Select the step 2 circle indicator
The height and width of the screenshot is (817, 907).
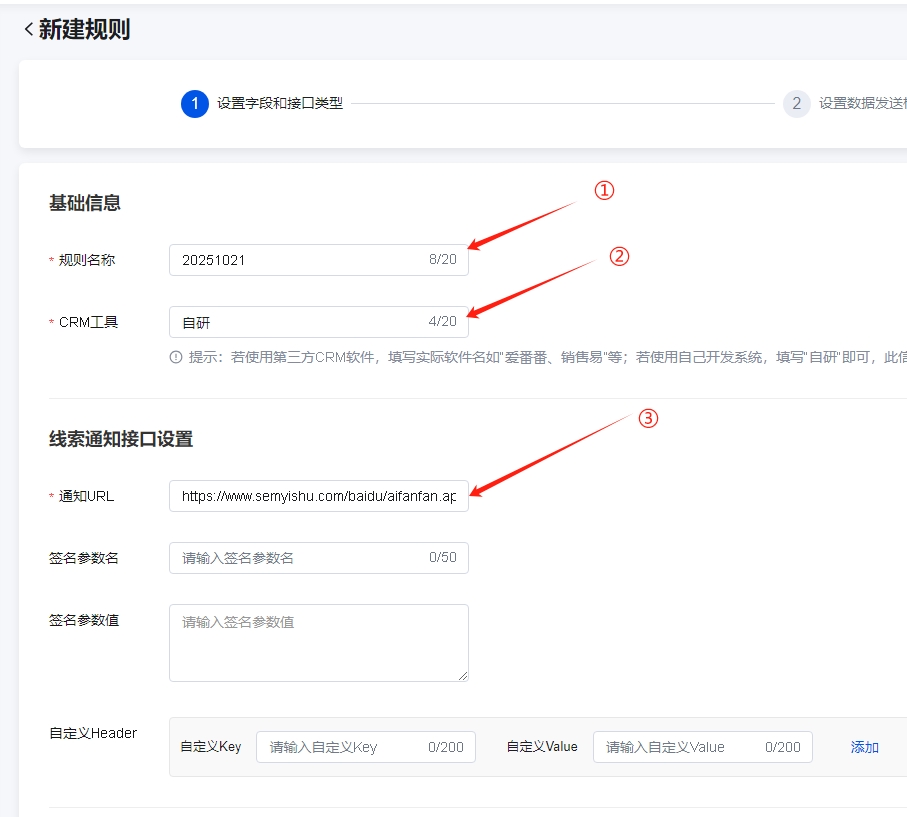point(796,103)
